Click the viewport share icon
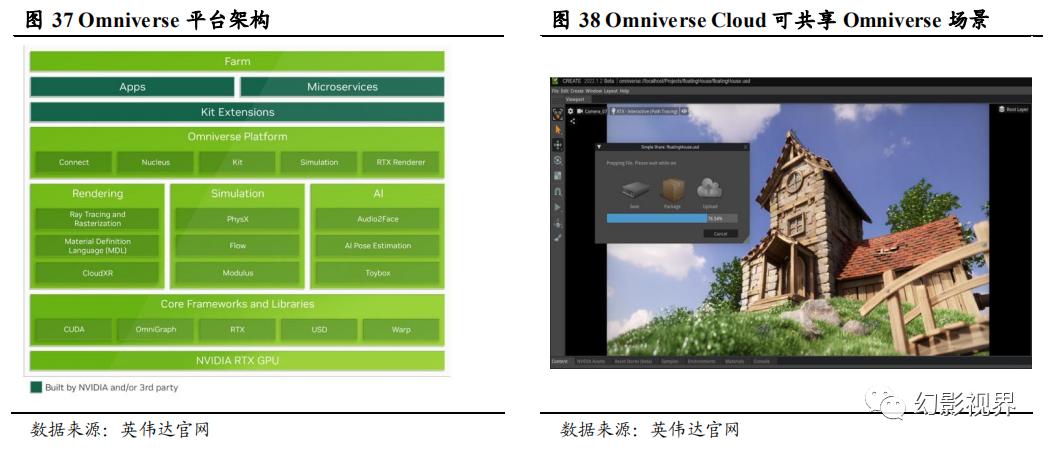Screen dimensions: 1051x451 [572, 121]
